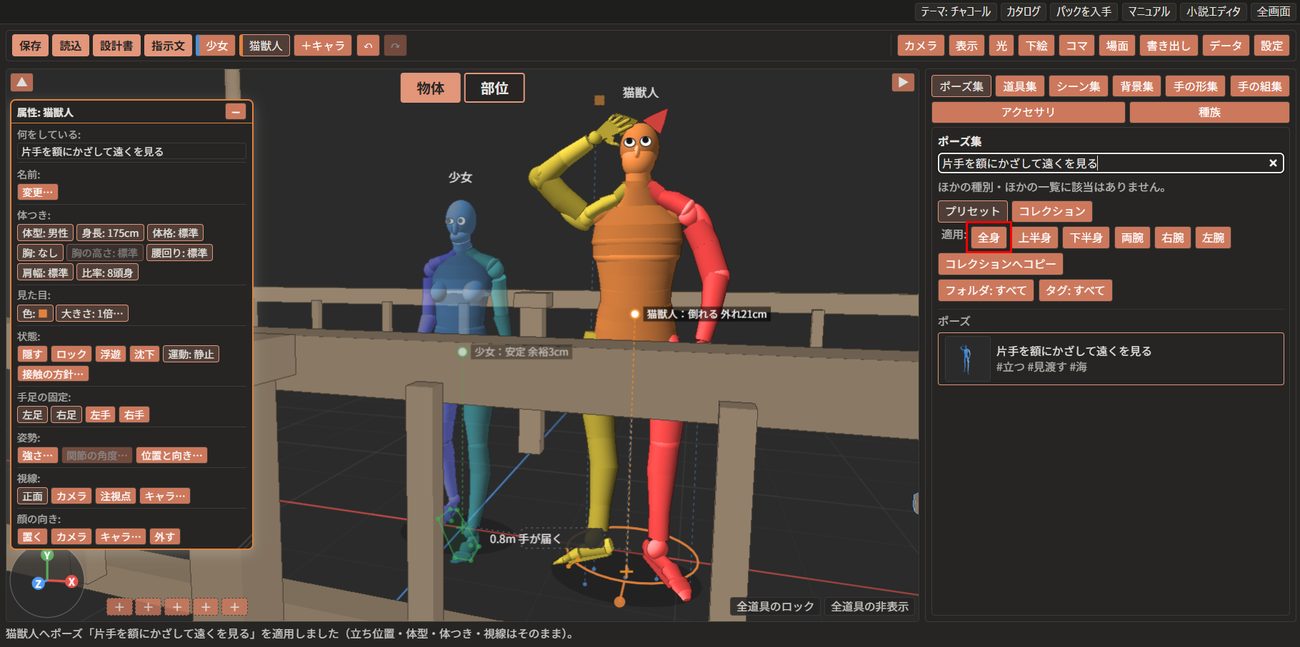Collapse the left panel with the up-triangle icon
Image resolution: width=1300 pixels, height=647 pixels.
point(22,82)
